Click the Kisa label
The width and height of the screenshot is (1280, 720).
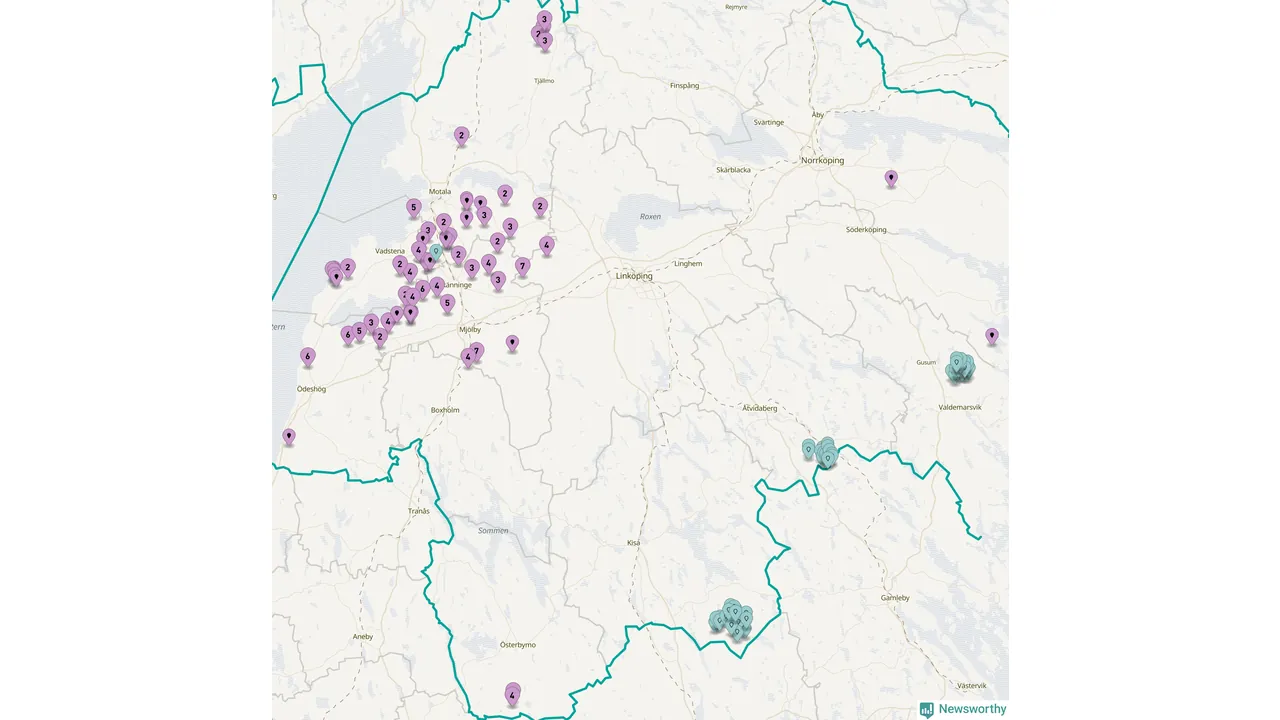click(x=633, y=542)
